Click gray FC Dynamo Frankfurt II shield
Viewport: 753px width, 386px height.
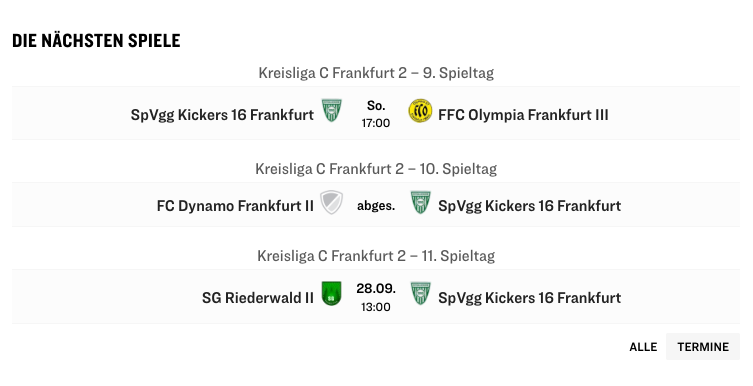click(331, 202)
